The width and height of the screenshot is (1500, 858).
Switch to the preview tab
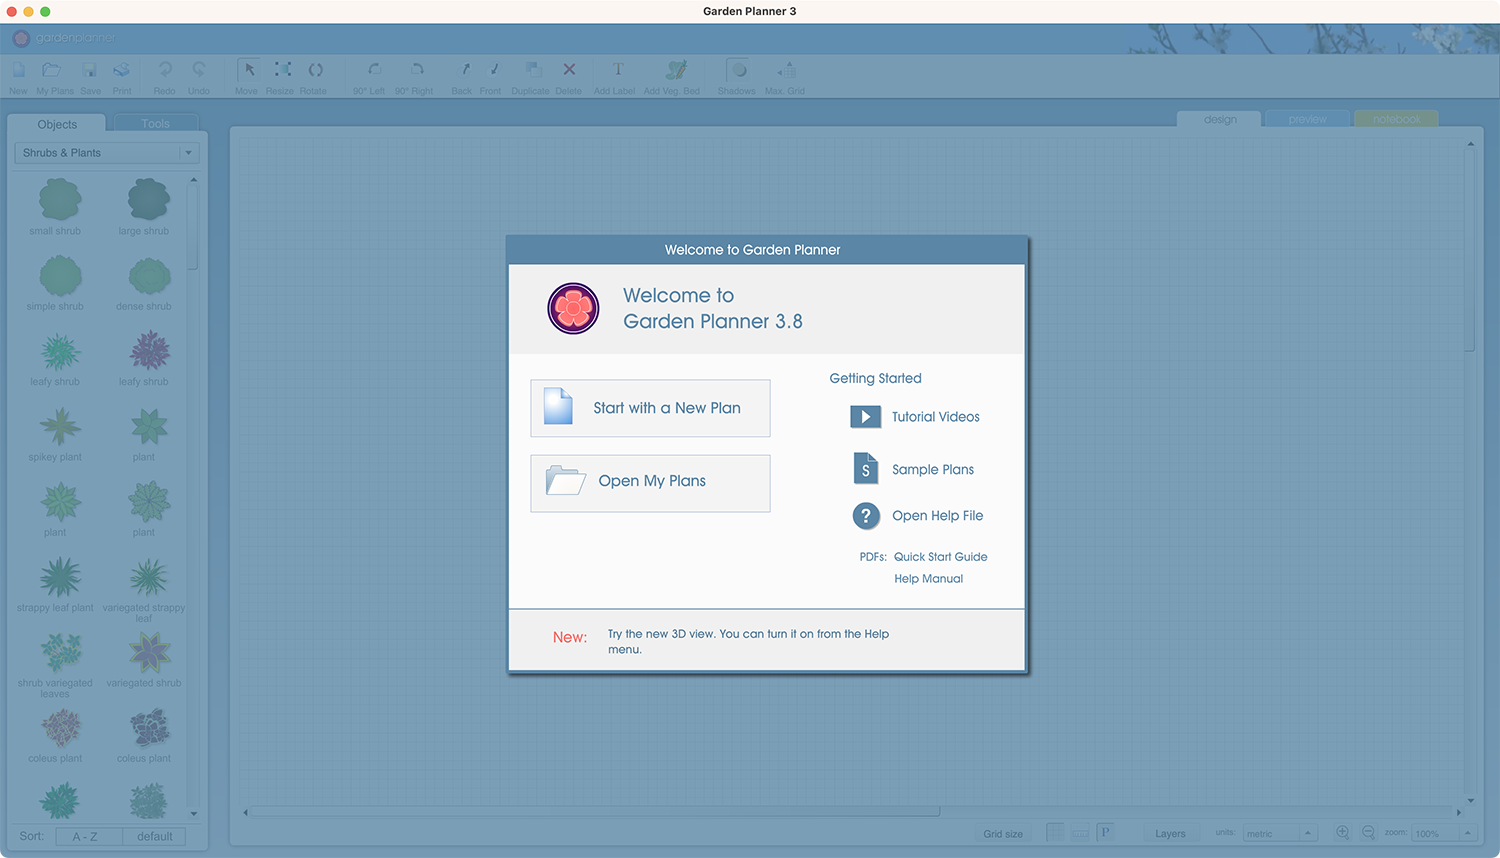coord(1308,119)
